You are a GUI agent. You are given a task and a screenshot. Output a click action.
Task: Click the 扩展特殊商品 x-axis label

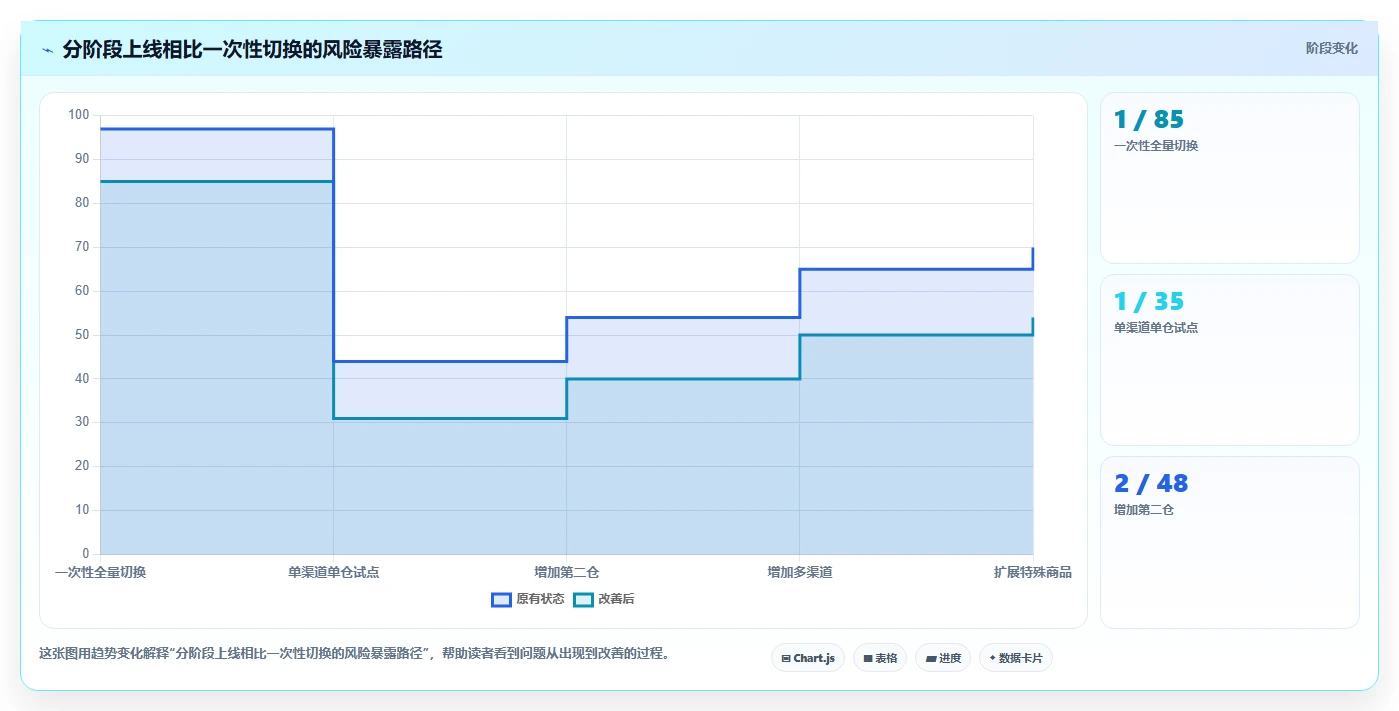coord(1033,572)
